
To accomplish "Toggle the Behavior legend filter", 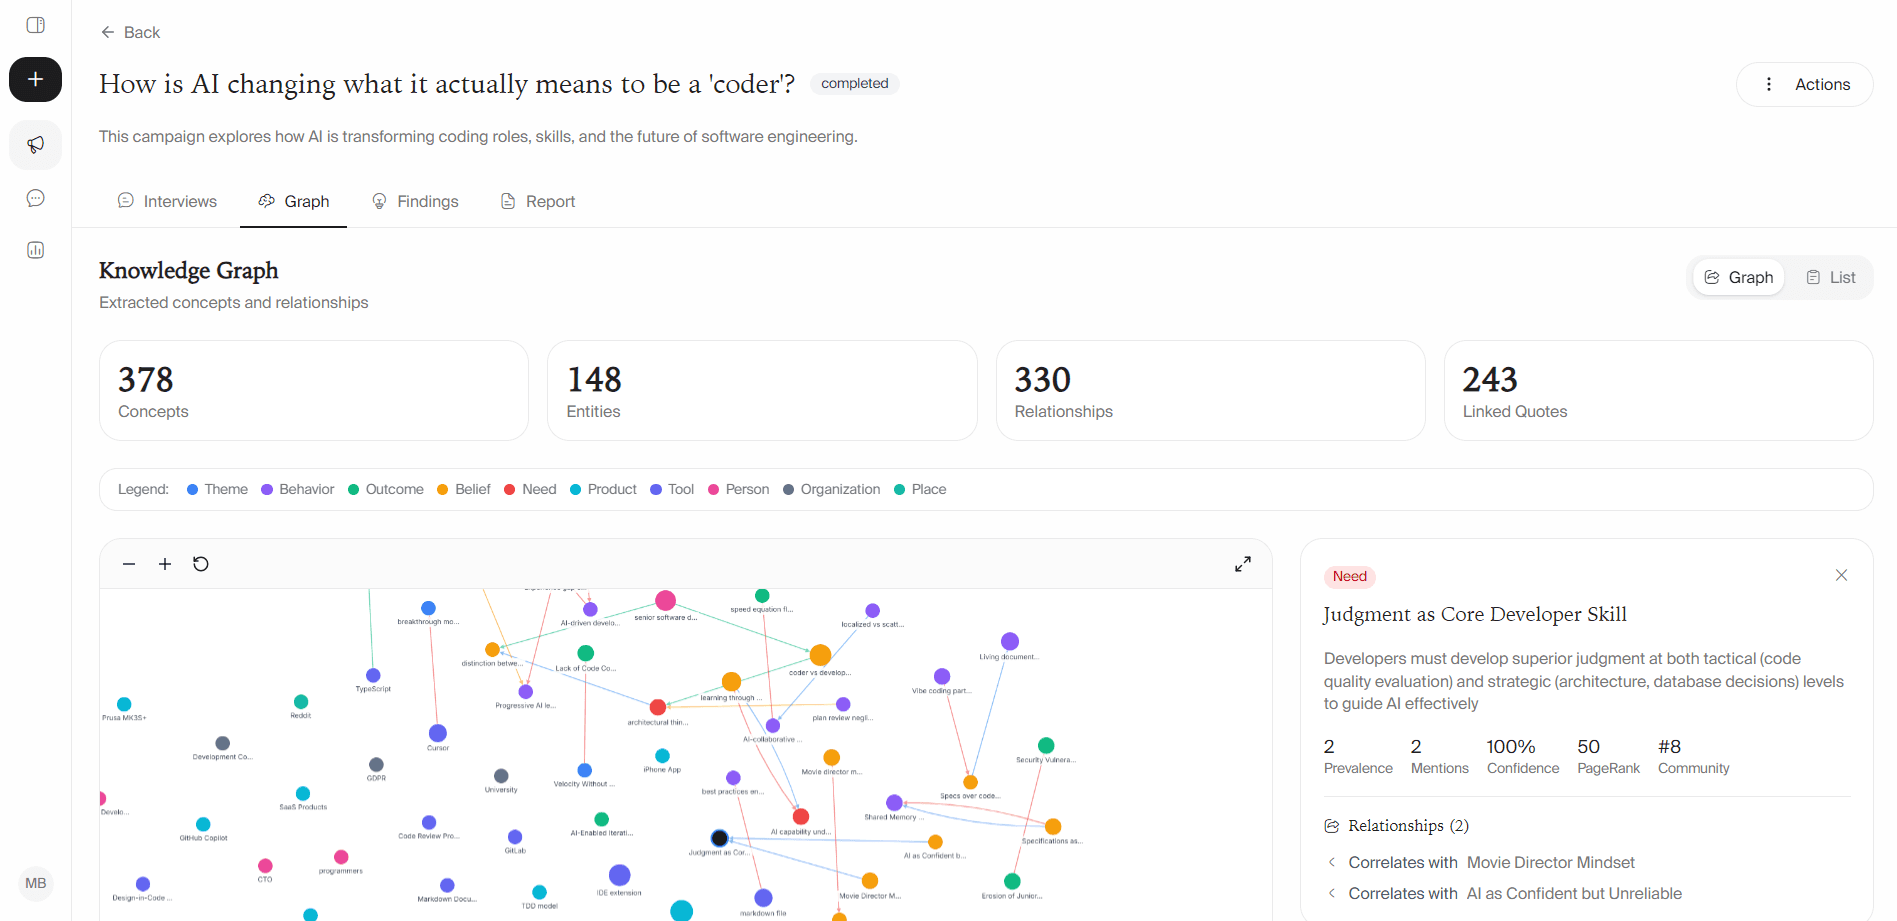I will tap(297, 489).
